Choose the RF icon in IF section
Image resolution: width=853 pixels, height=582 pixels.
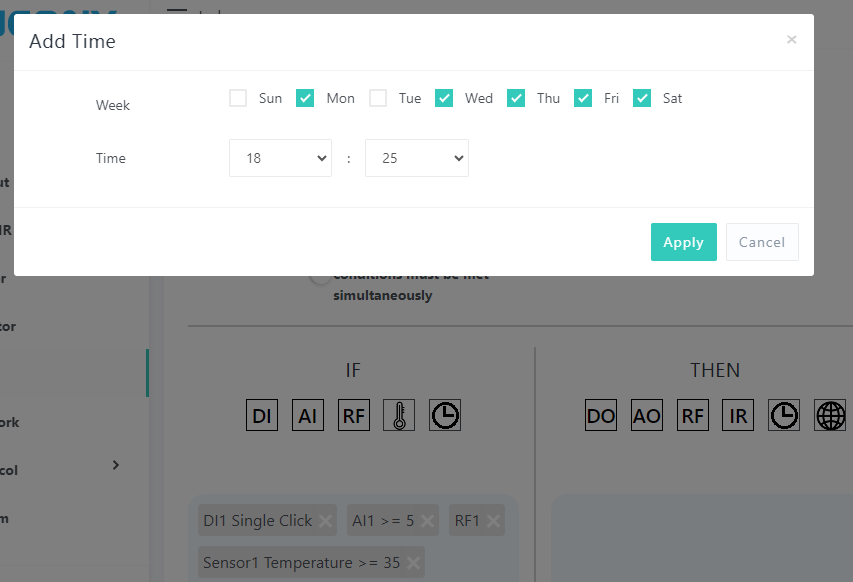point(354,416)
